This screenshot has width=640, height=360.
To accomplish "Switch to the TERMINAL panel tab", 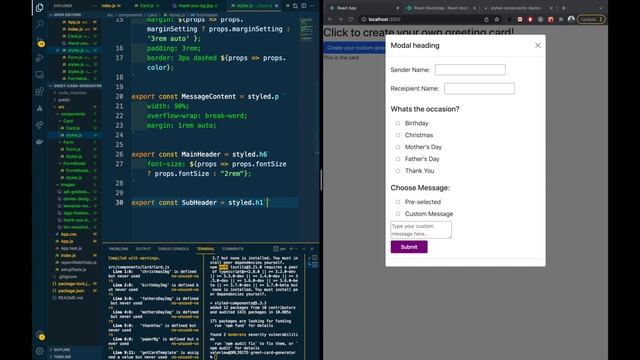I will [205, 249].
